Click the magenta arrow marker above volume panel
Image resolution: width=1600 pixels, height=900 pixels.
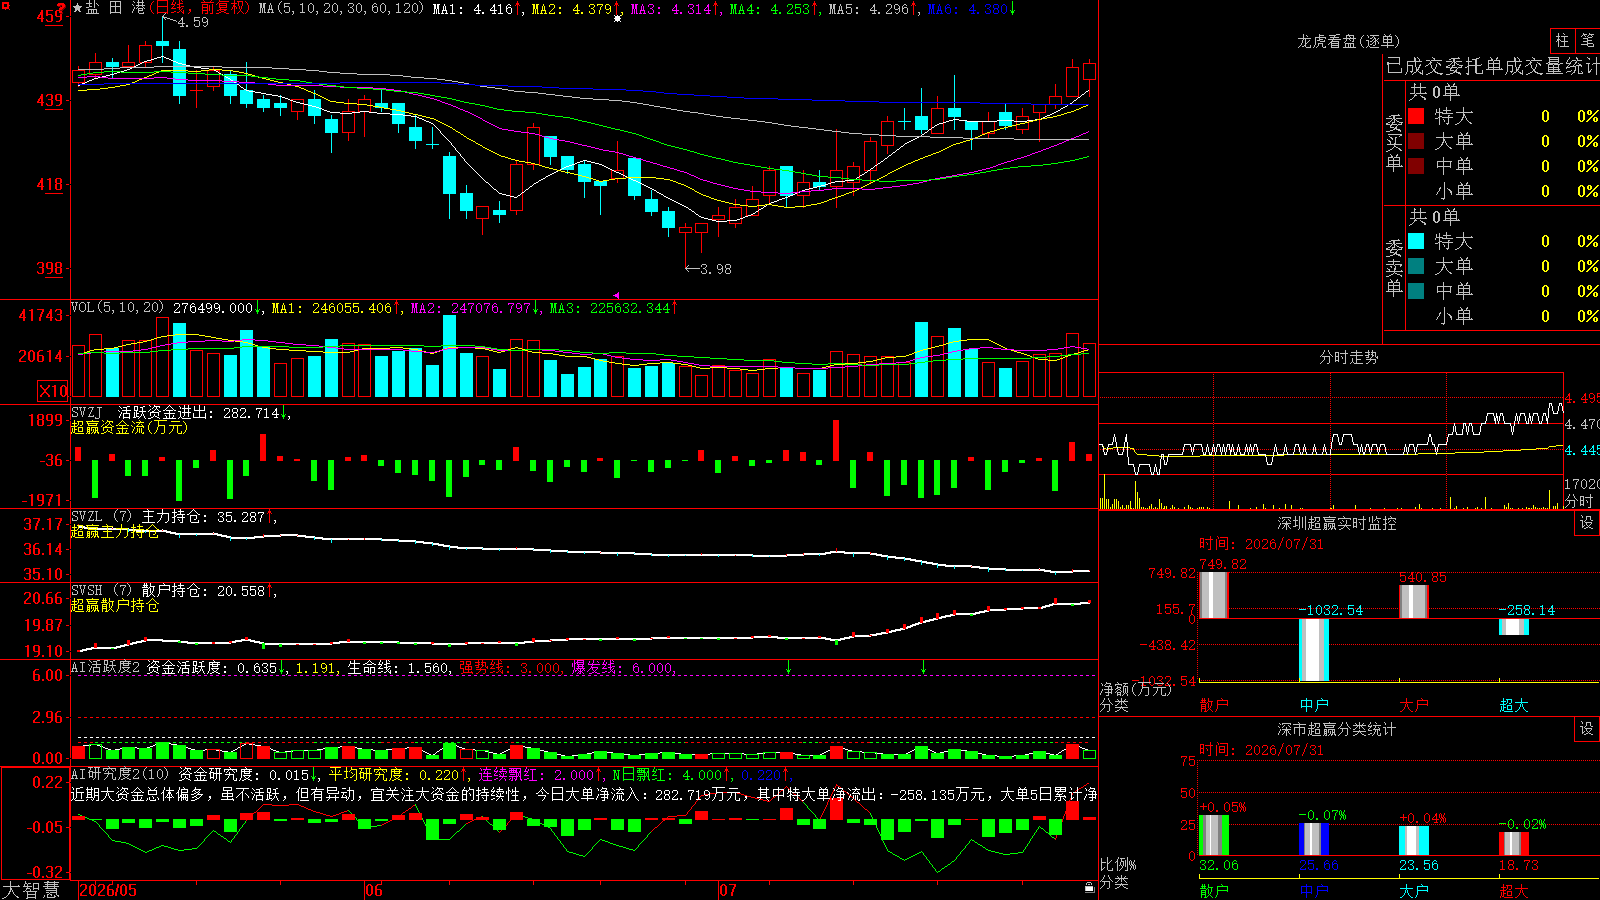point(616,295)
